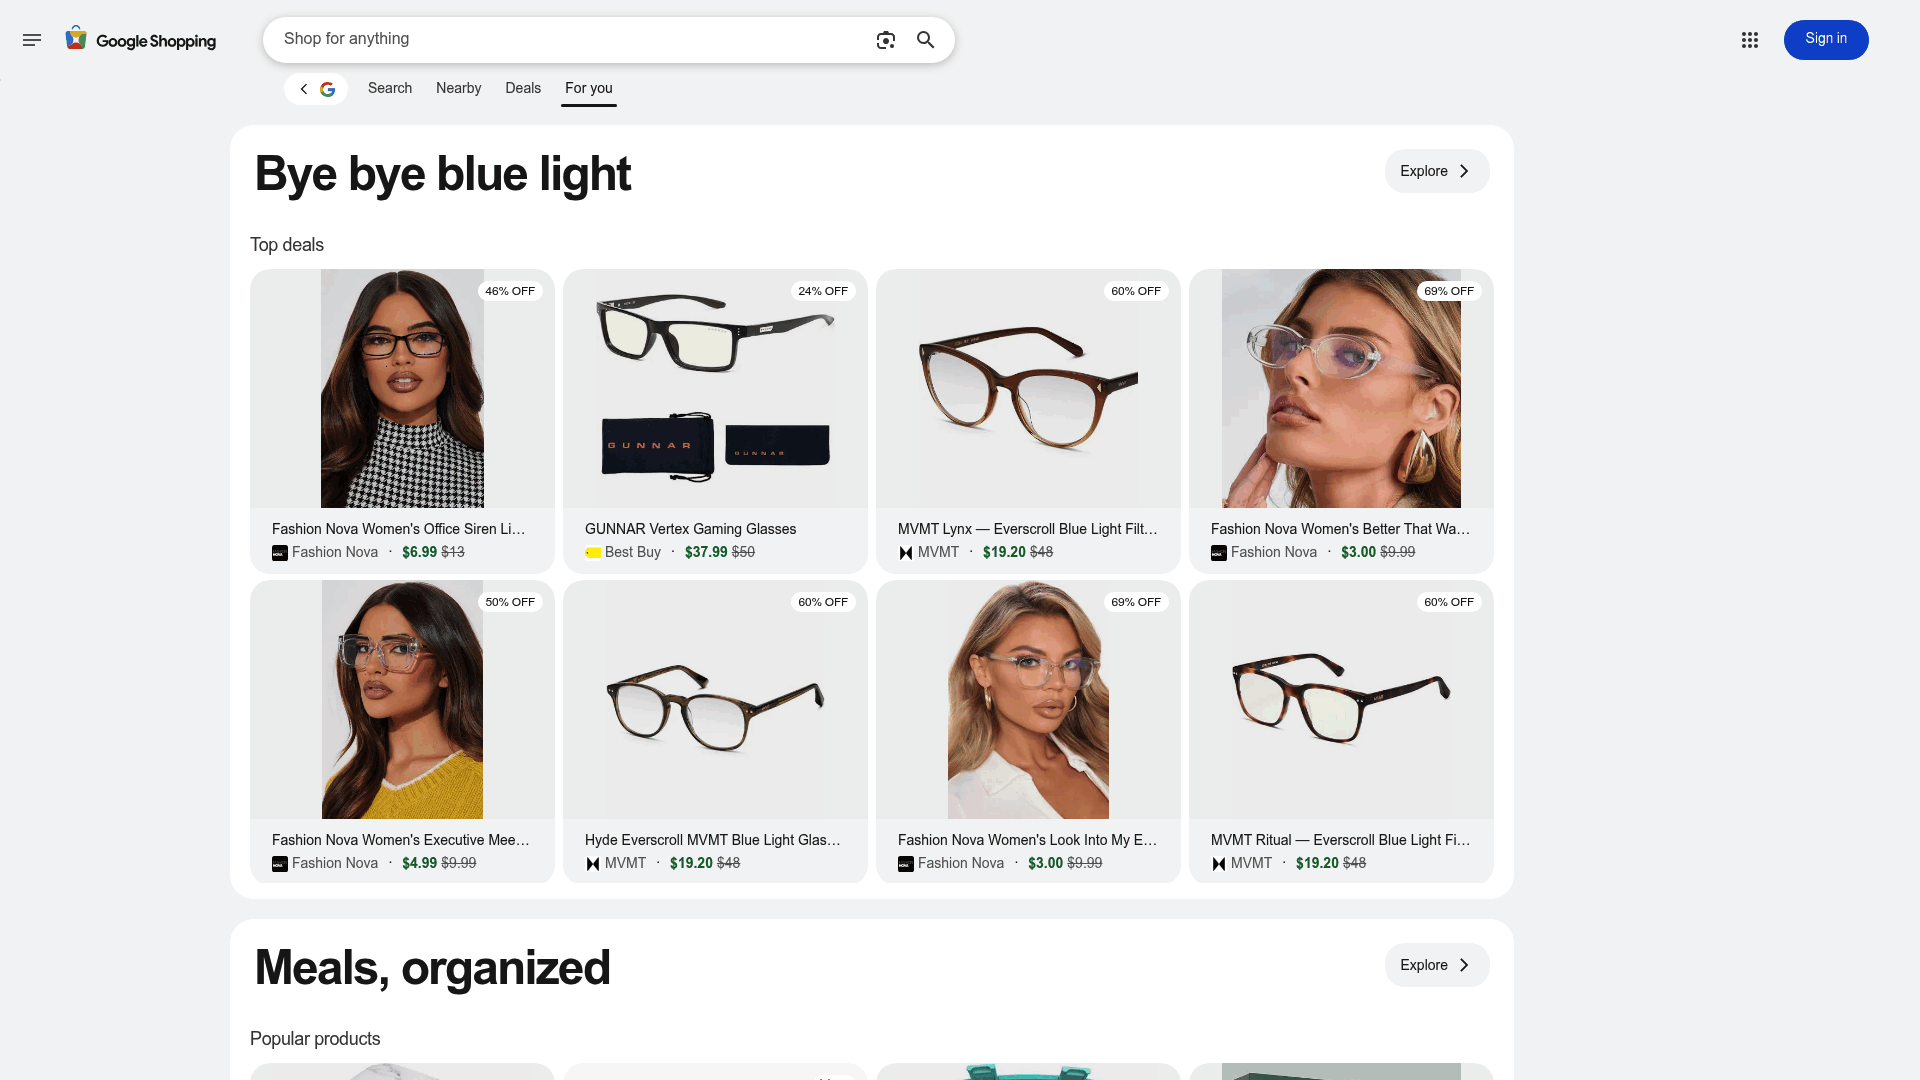The height and width of the screenshot is (1080, 1920).
Task: Click Fashion Nova Women's Executive title
Action: [401, 840]
